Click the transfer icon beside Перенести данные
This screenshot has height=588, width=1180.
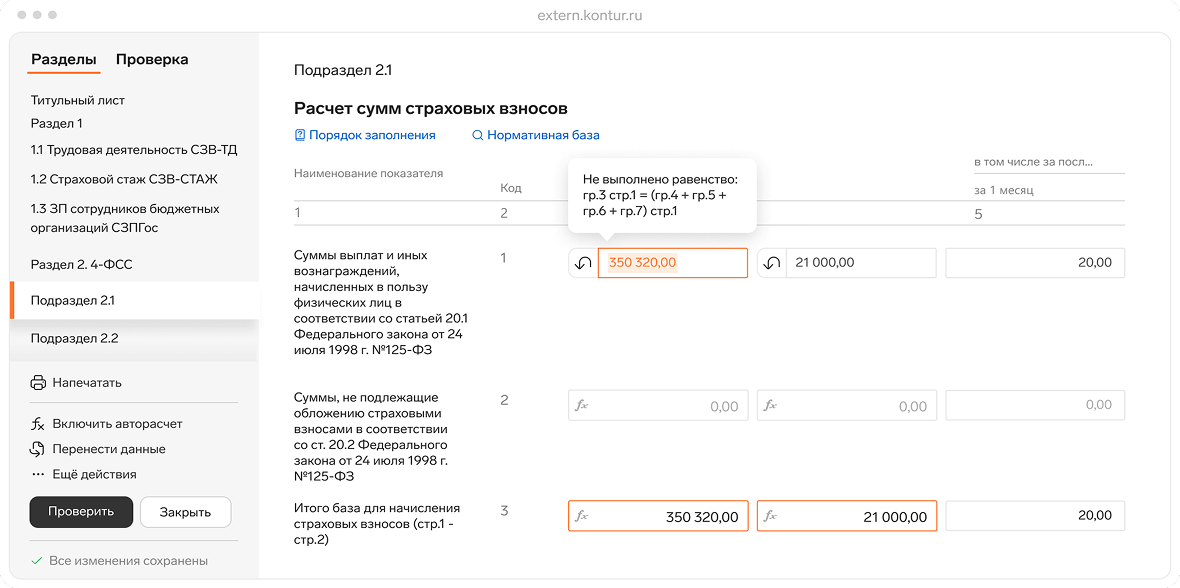(37, 448)
